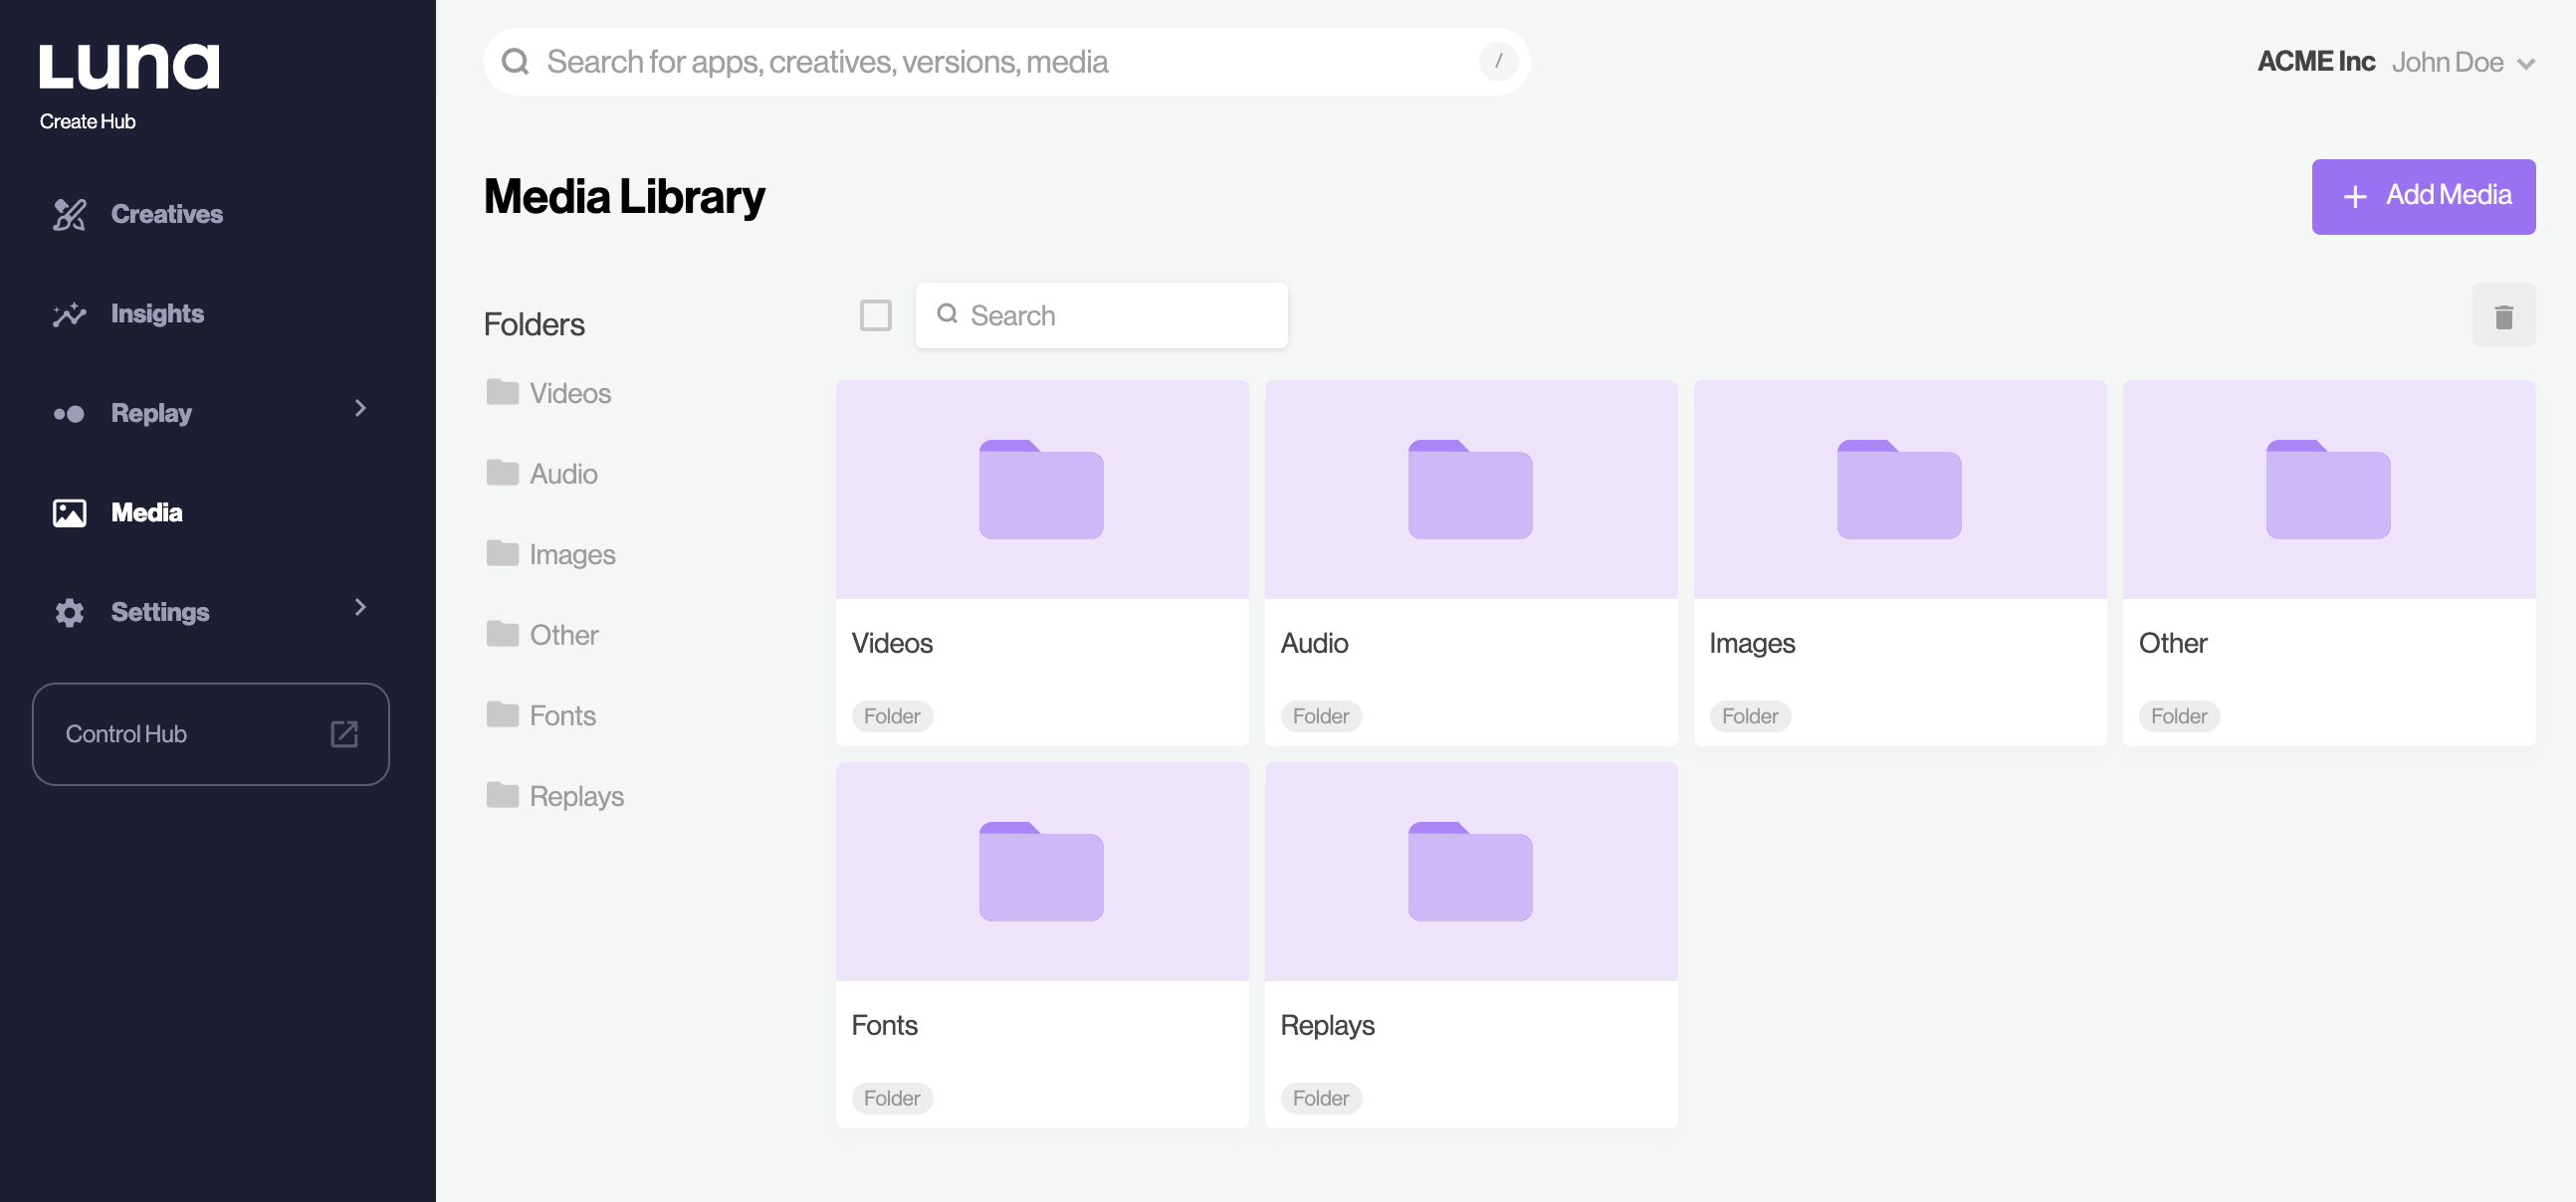
Task: Click the global search magnifier icon
Action: point(515,62)
